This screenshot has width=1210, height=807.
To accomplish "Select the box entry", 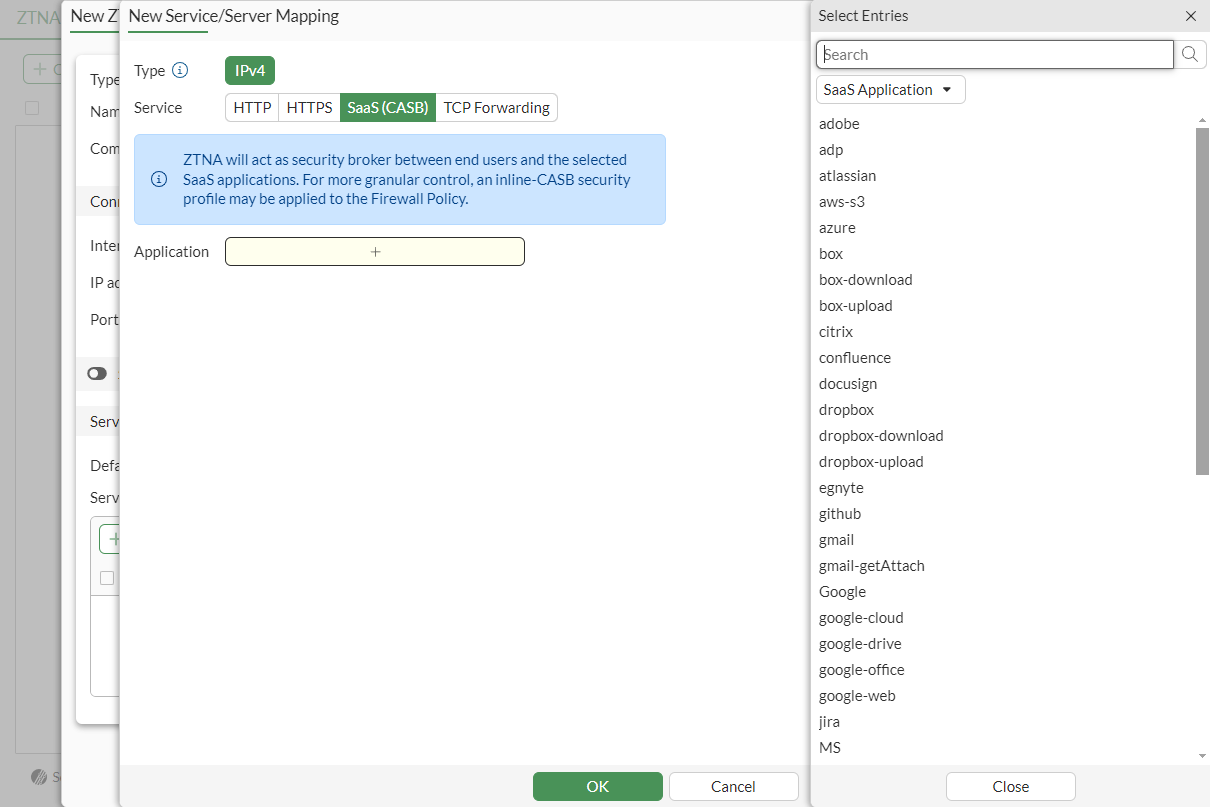I will click(831, 254).
